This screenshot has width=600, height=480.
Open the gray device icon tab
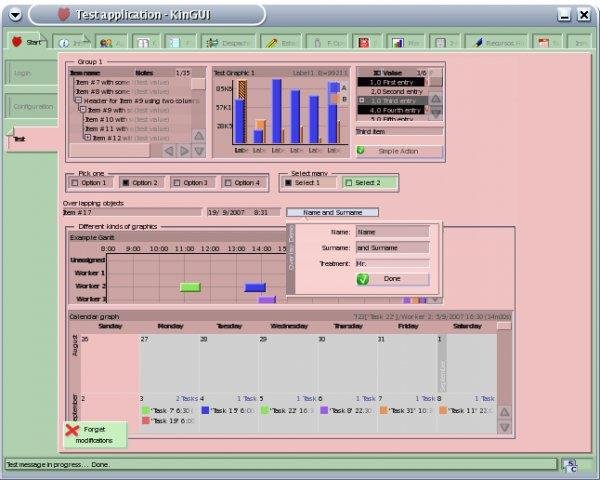[445, 42]
